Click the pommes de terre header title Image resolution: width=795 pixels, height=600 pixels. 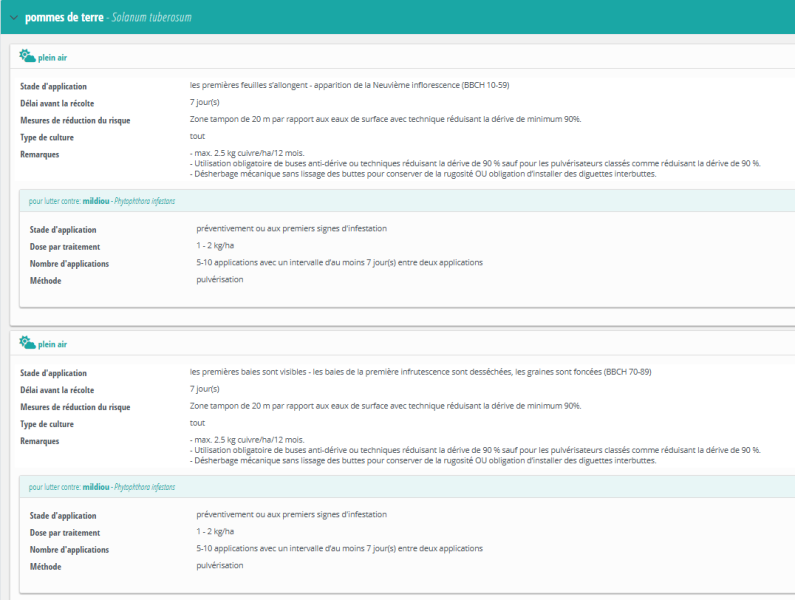coord(60,18)
